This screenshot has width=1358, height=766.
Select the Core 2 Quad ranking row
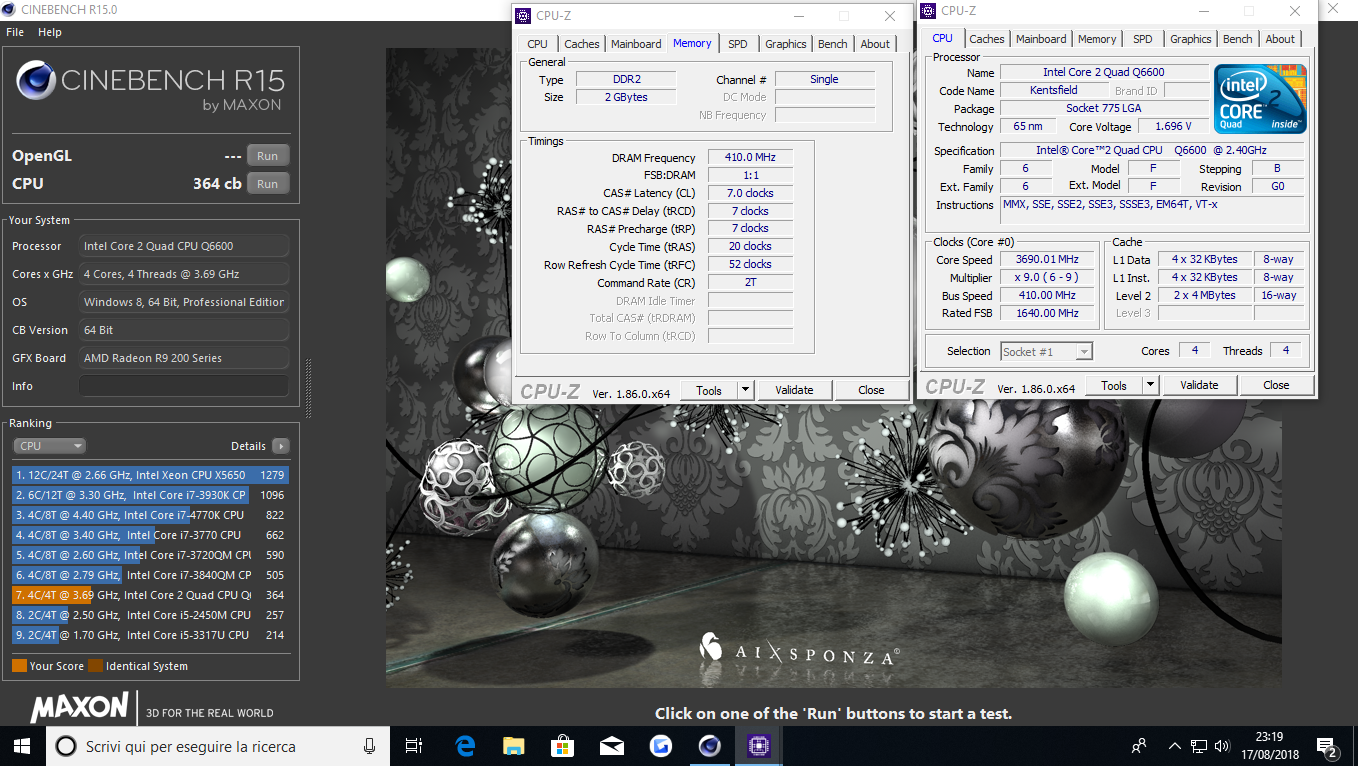pyautogui.click(x=150, y=595)
